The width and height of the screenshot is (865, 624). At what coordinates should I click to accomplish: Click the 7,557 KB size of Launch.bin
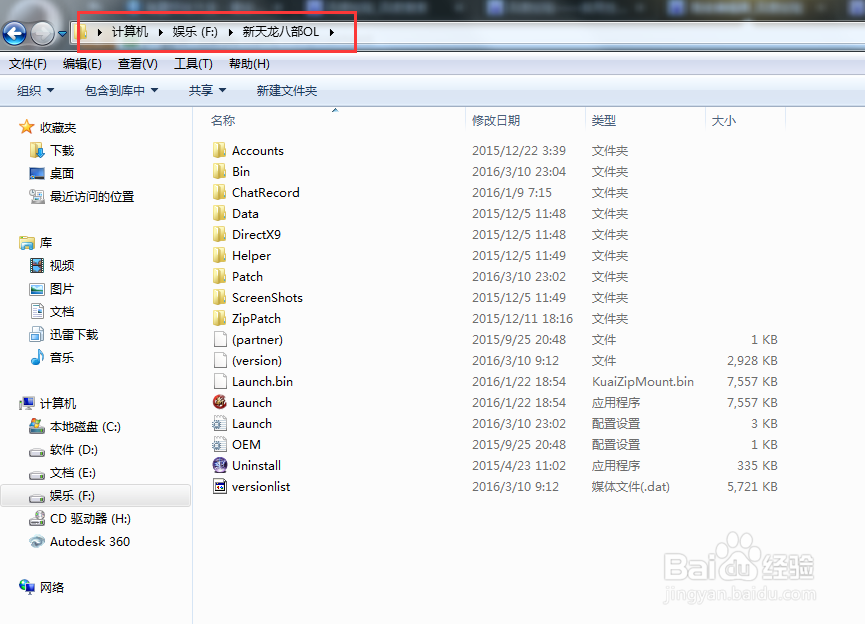click(752, 382)
